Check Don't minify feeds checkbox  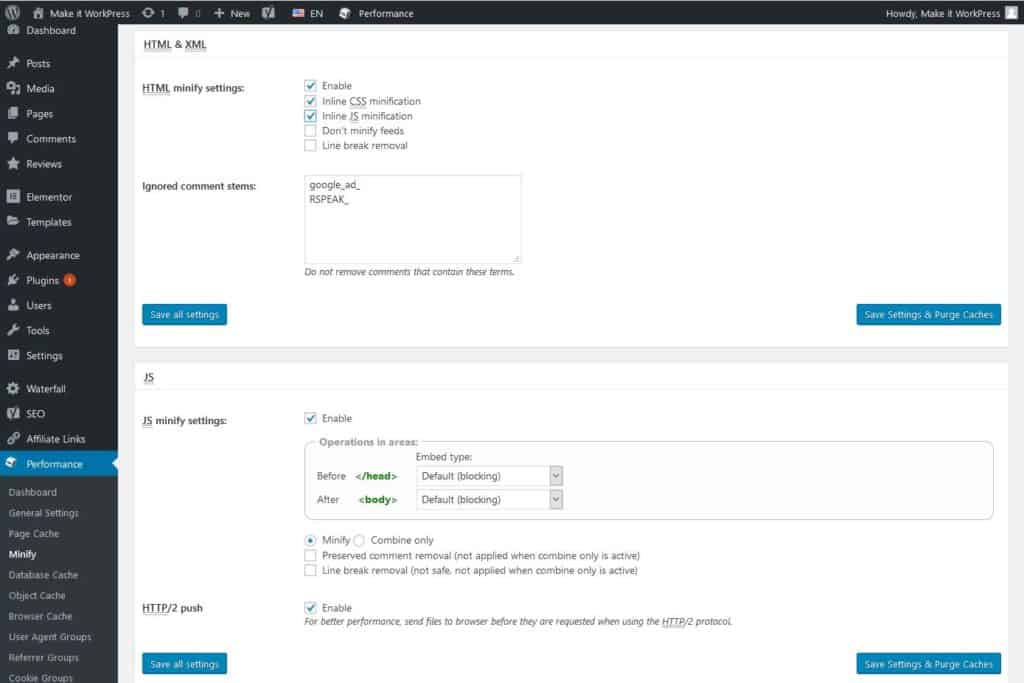point(310,131)
